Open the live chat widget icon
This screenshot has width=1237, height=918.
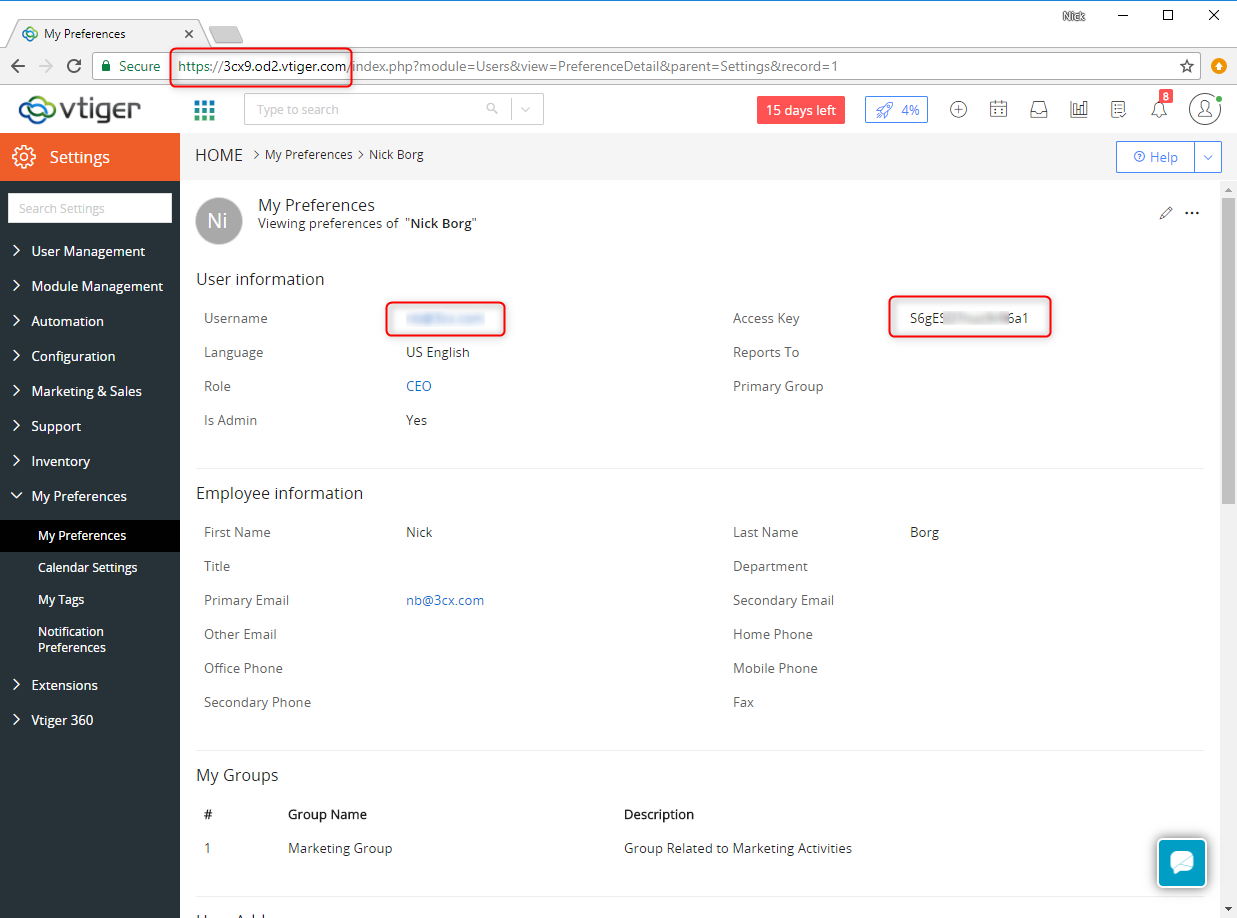click(x=1181, y=862)
